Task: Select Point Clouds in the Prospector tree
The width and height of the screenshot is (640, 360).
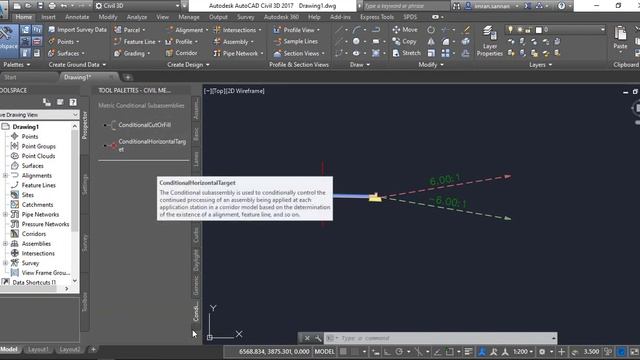Action: 38,156
